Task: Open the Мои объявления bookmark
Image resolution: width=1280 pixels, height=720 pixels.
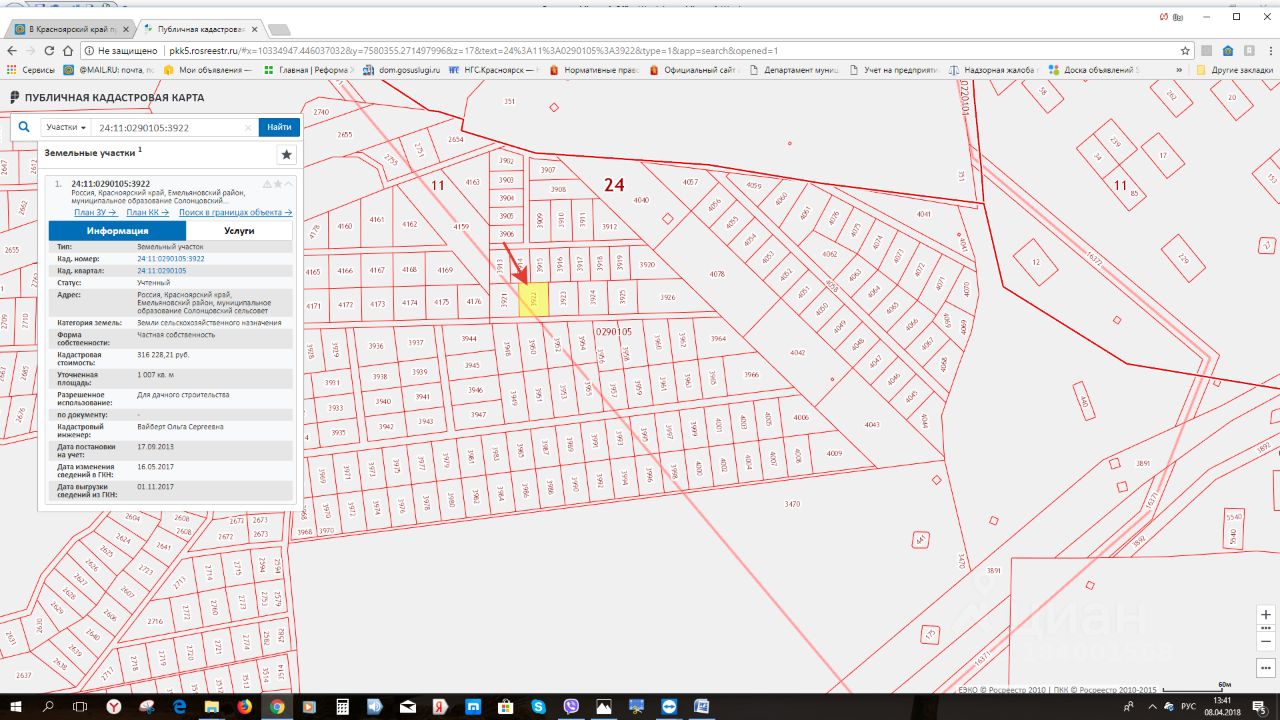Action: (x=207, y=70)
